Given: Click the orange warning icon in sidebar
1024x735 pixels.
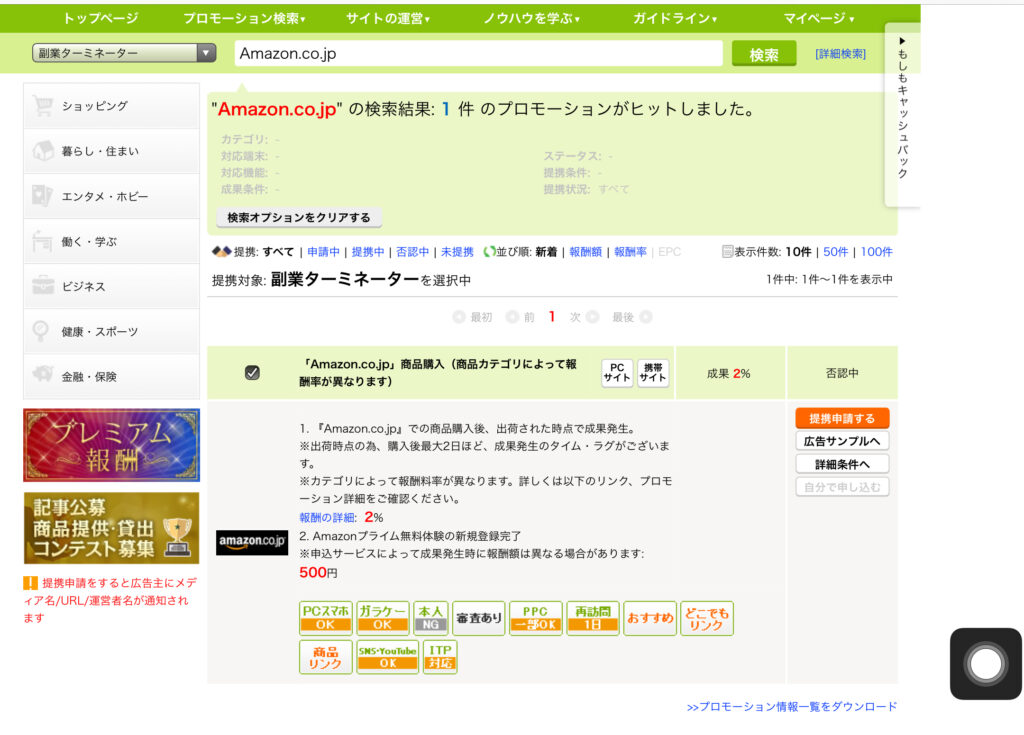Looking at the screenshot, I should [x=30, y=583].
